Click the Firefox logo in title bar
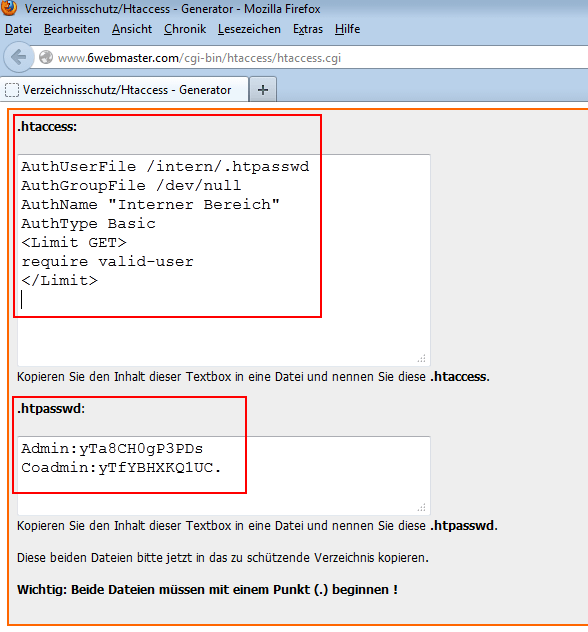This screenshot has width=588, height=632. [8, 8]
